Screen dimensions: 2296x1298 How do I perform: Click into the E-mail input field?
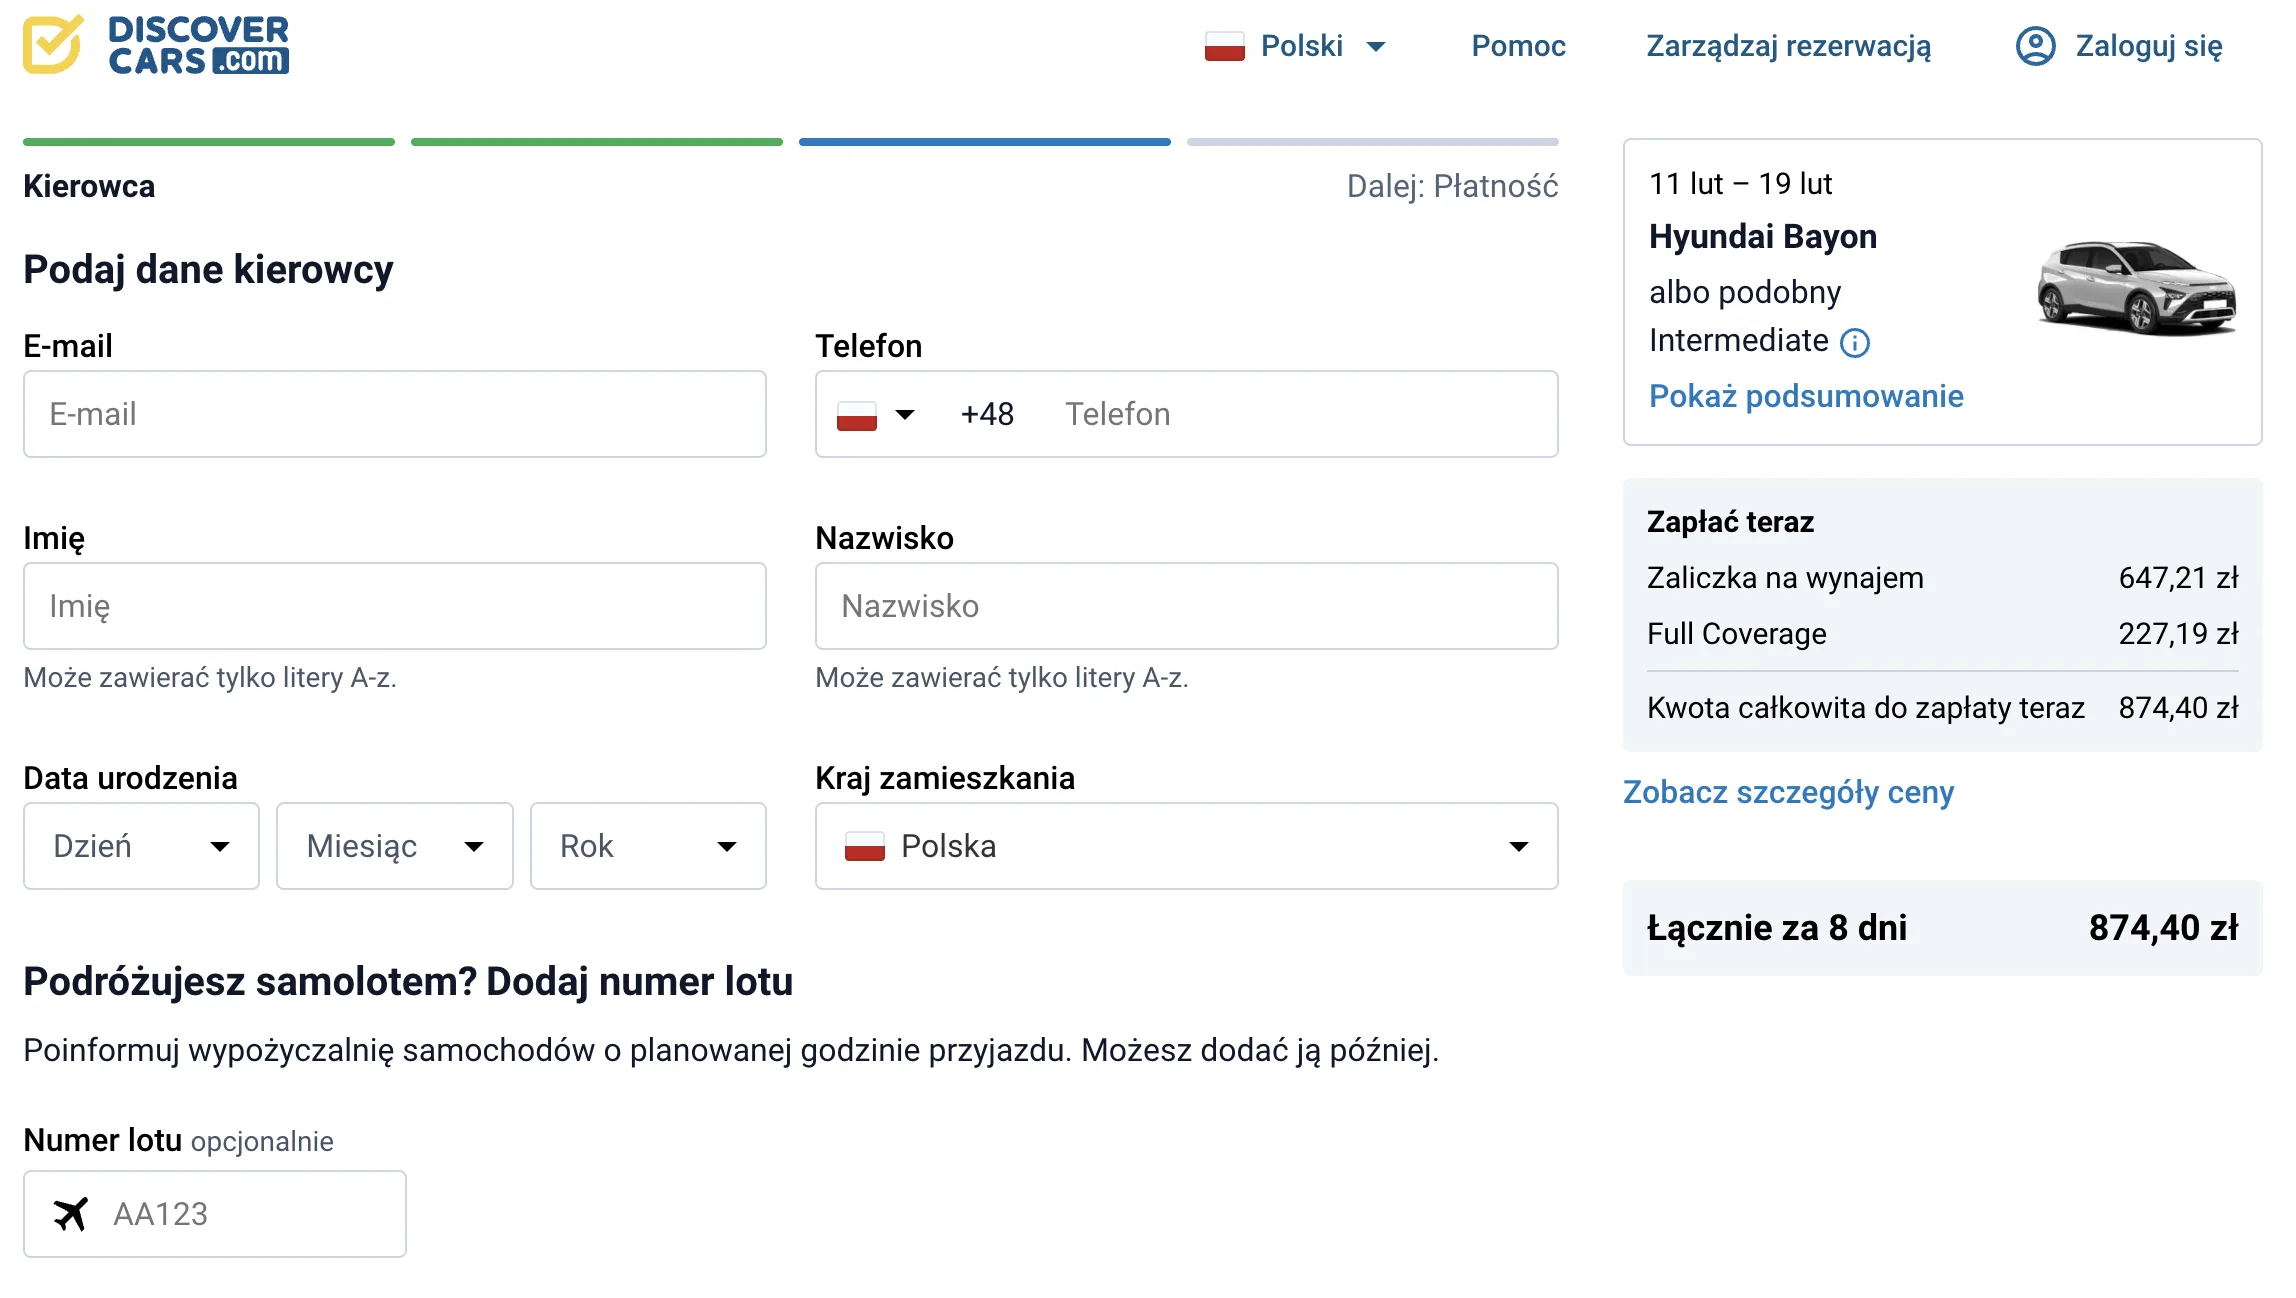394,414
